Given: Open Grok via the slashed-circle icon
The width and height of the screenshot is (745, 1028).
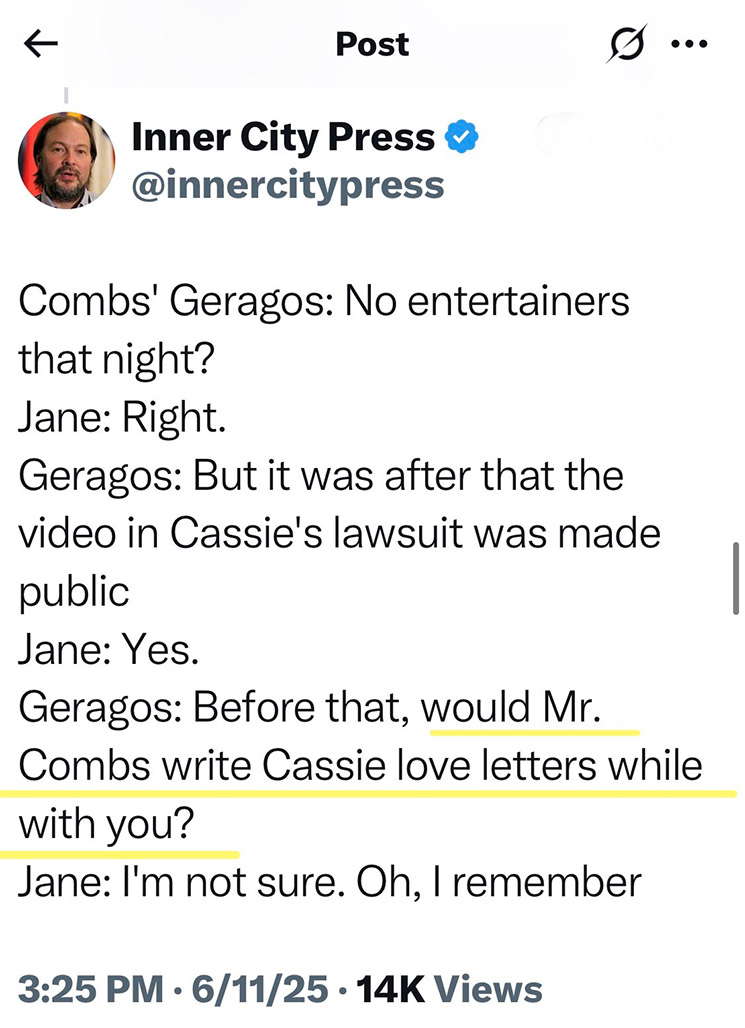Looking at the screenshot, I should point(627,45).
